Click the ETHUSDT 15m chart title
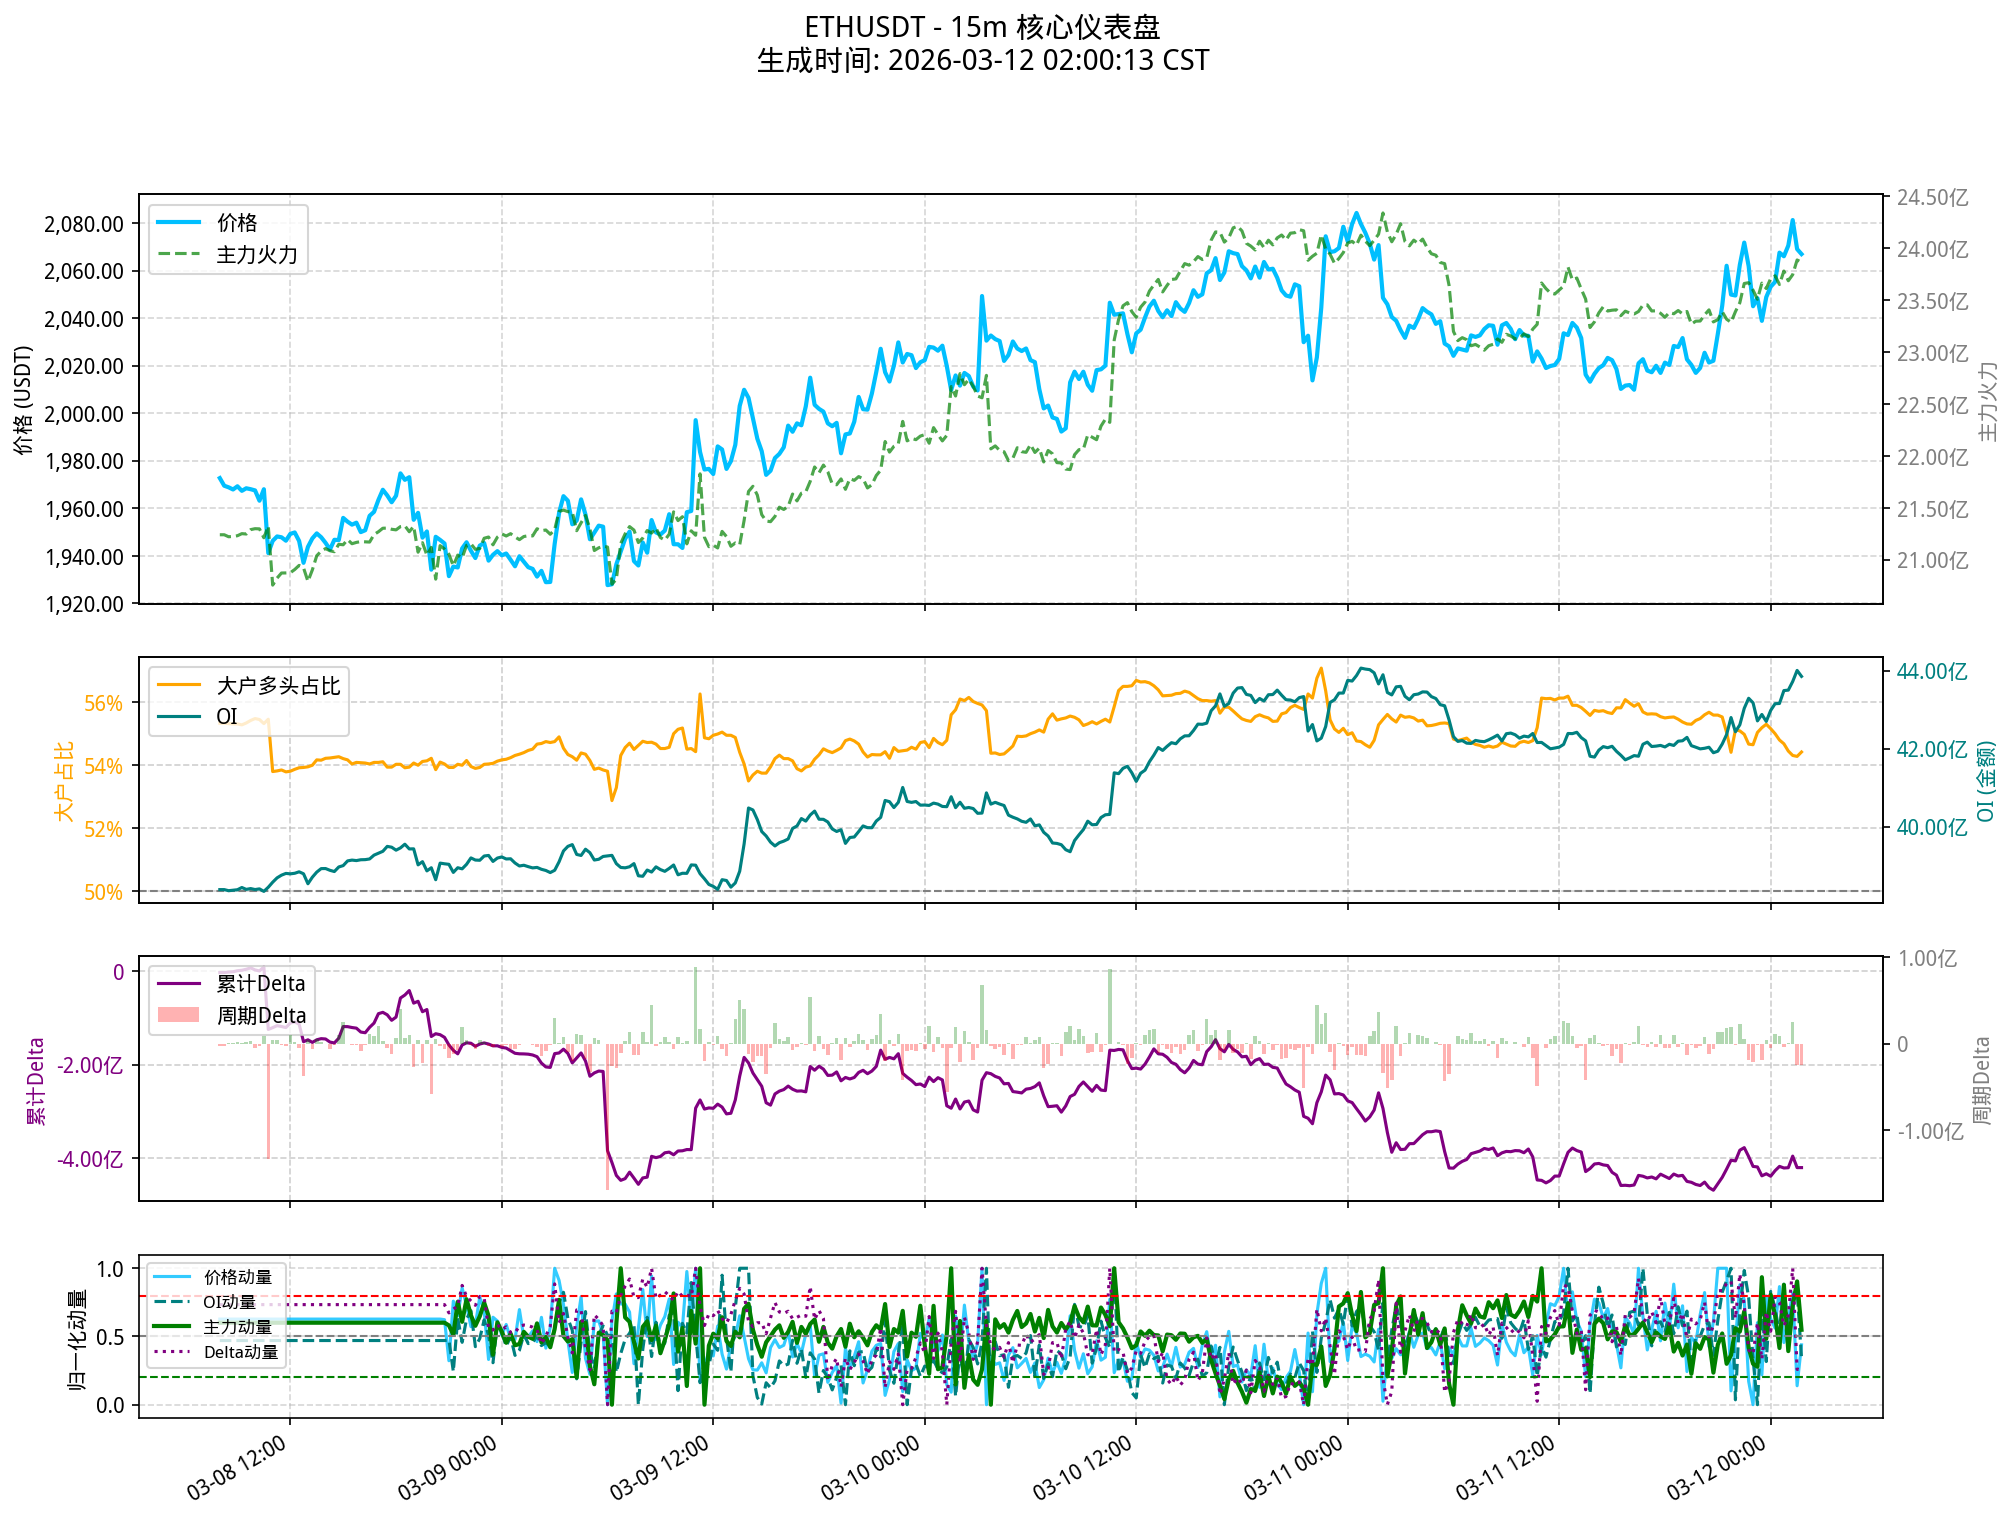The image size is (2013, 1521). point(982,27)
